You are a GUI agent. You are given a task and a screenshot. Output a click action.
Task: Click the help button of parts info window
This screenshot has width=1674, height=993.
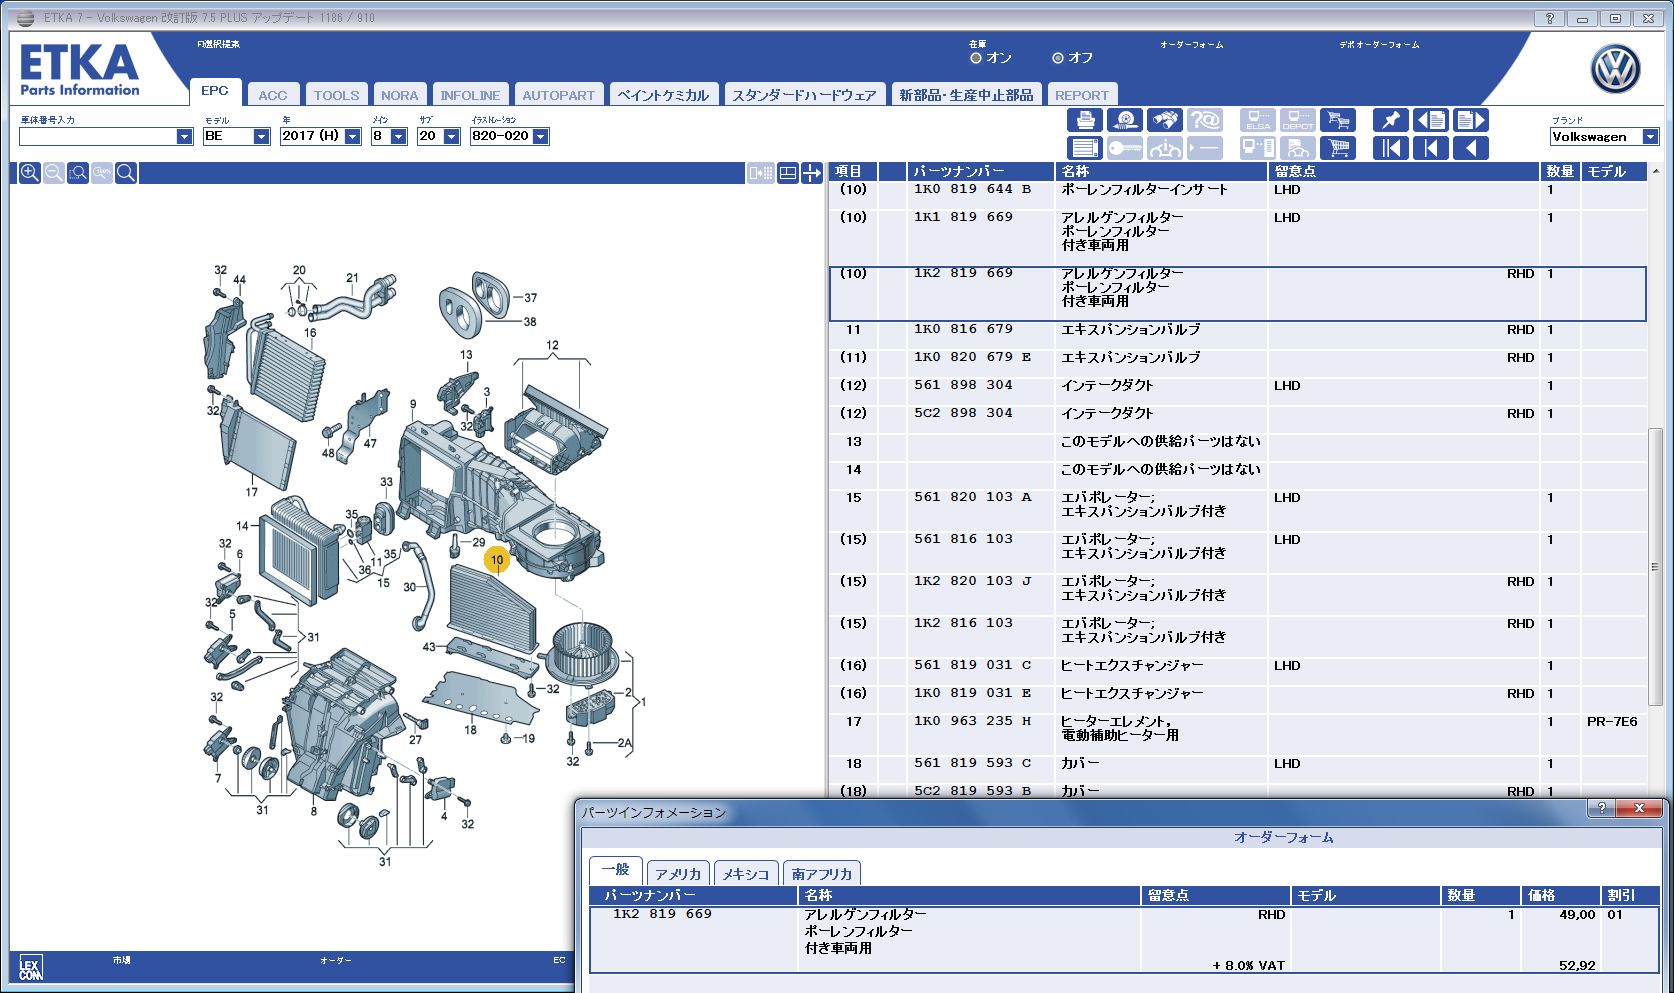[x=1601, y=808]
